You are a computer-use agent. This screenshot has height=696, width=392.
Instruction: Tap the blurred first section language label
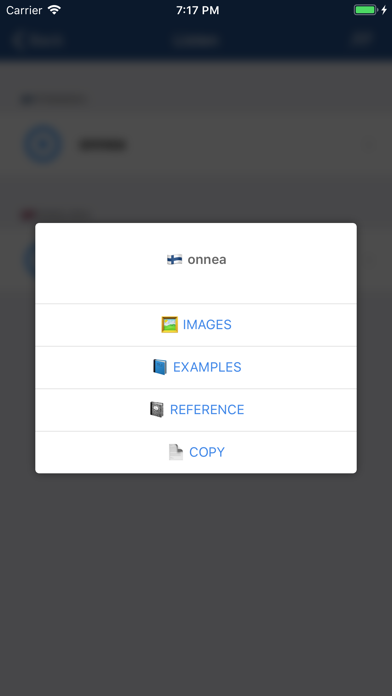coord(53,100)
